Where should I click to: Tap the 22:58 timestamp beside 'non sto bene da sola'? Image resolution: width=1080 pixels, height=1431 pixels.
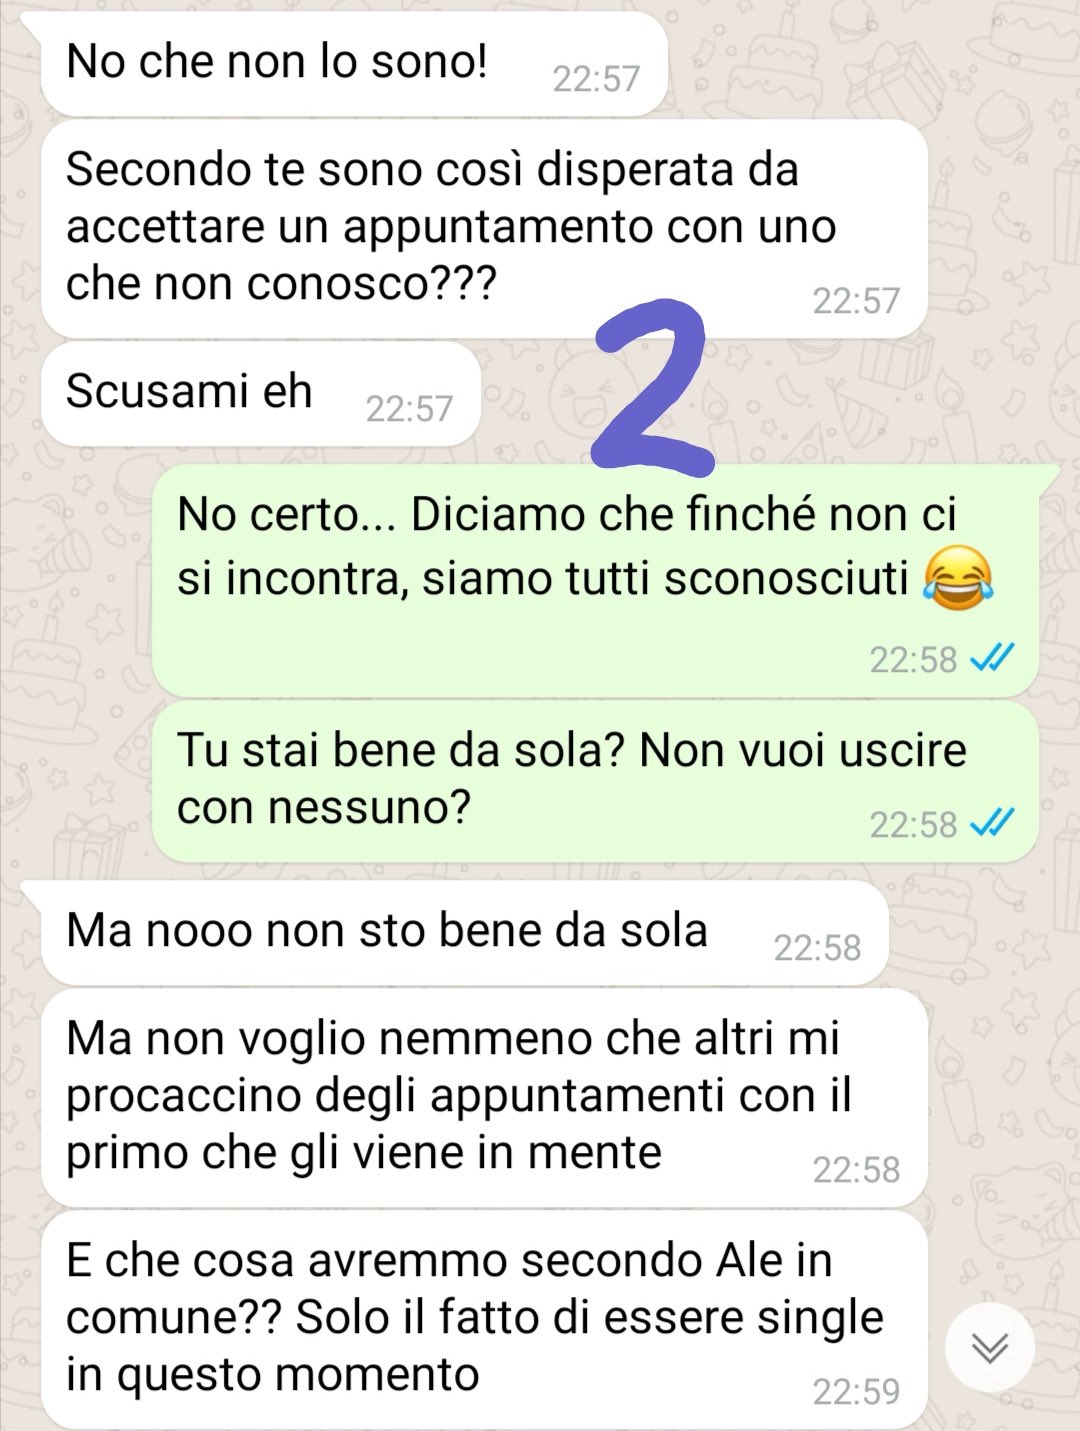coord(817,948)
